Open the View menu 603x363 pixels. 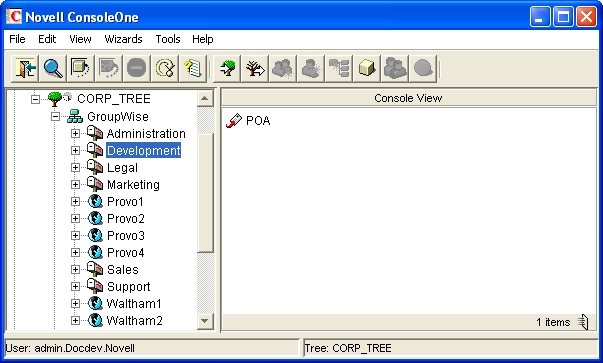(x=80, y=39)
